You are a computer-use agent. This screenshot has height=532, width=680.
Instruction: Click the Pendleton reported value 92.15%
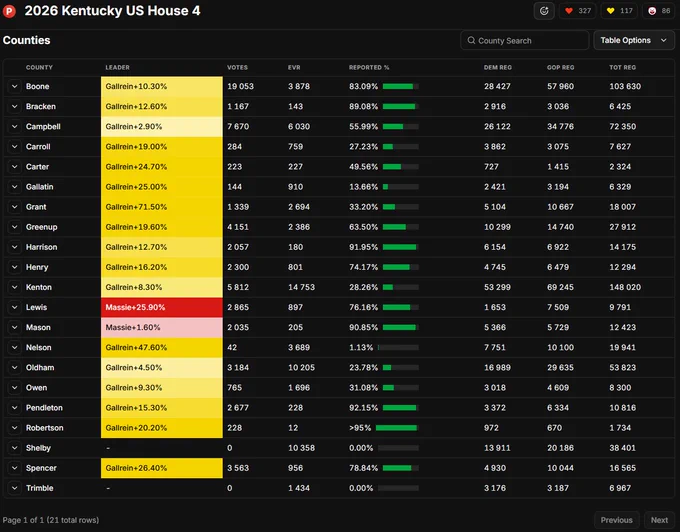pyautogui.click(x=363, y=408)
